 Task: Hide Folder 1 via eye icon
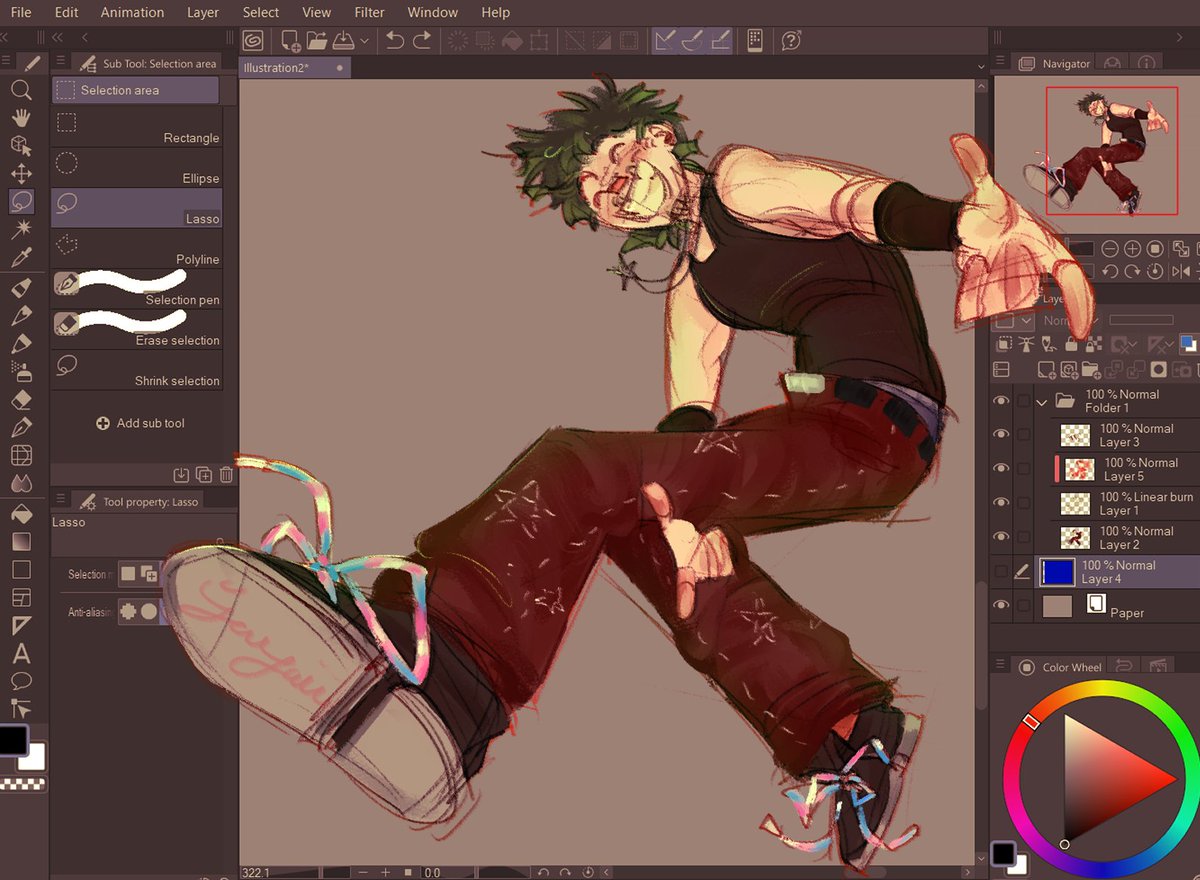1001,401
